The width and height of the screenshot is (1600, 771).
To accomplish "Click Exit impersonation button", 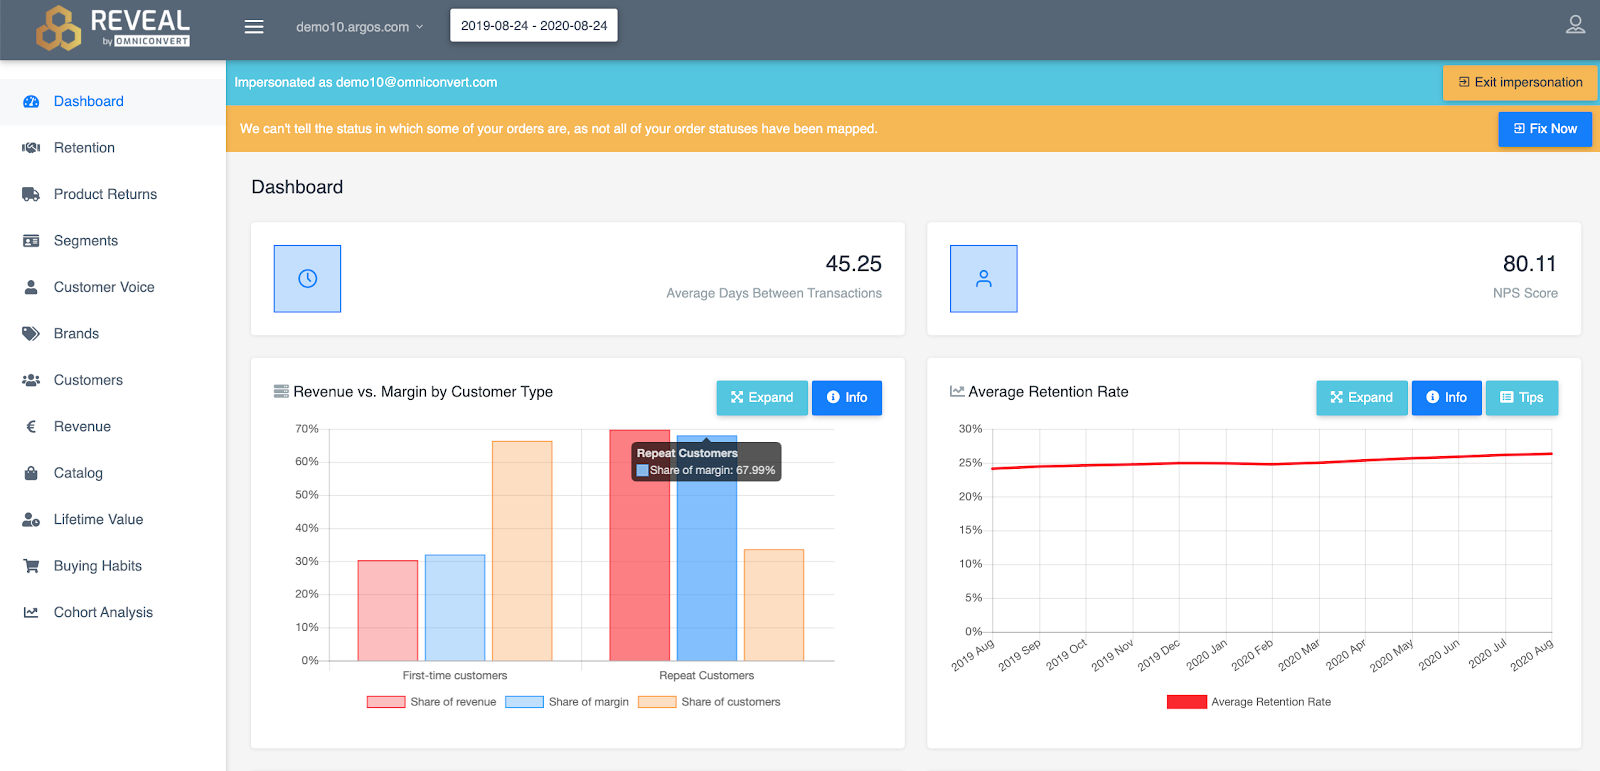I will (1520, 83).
